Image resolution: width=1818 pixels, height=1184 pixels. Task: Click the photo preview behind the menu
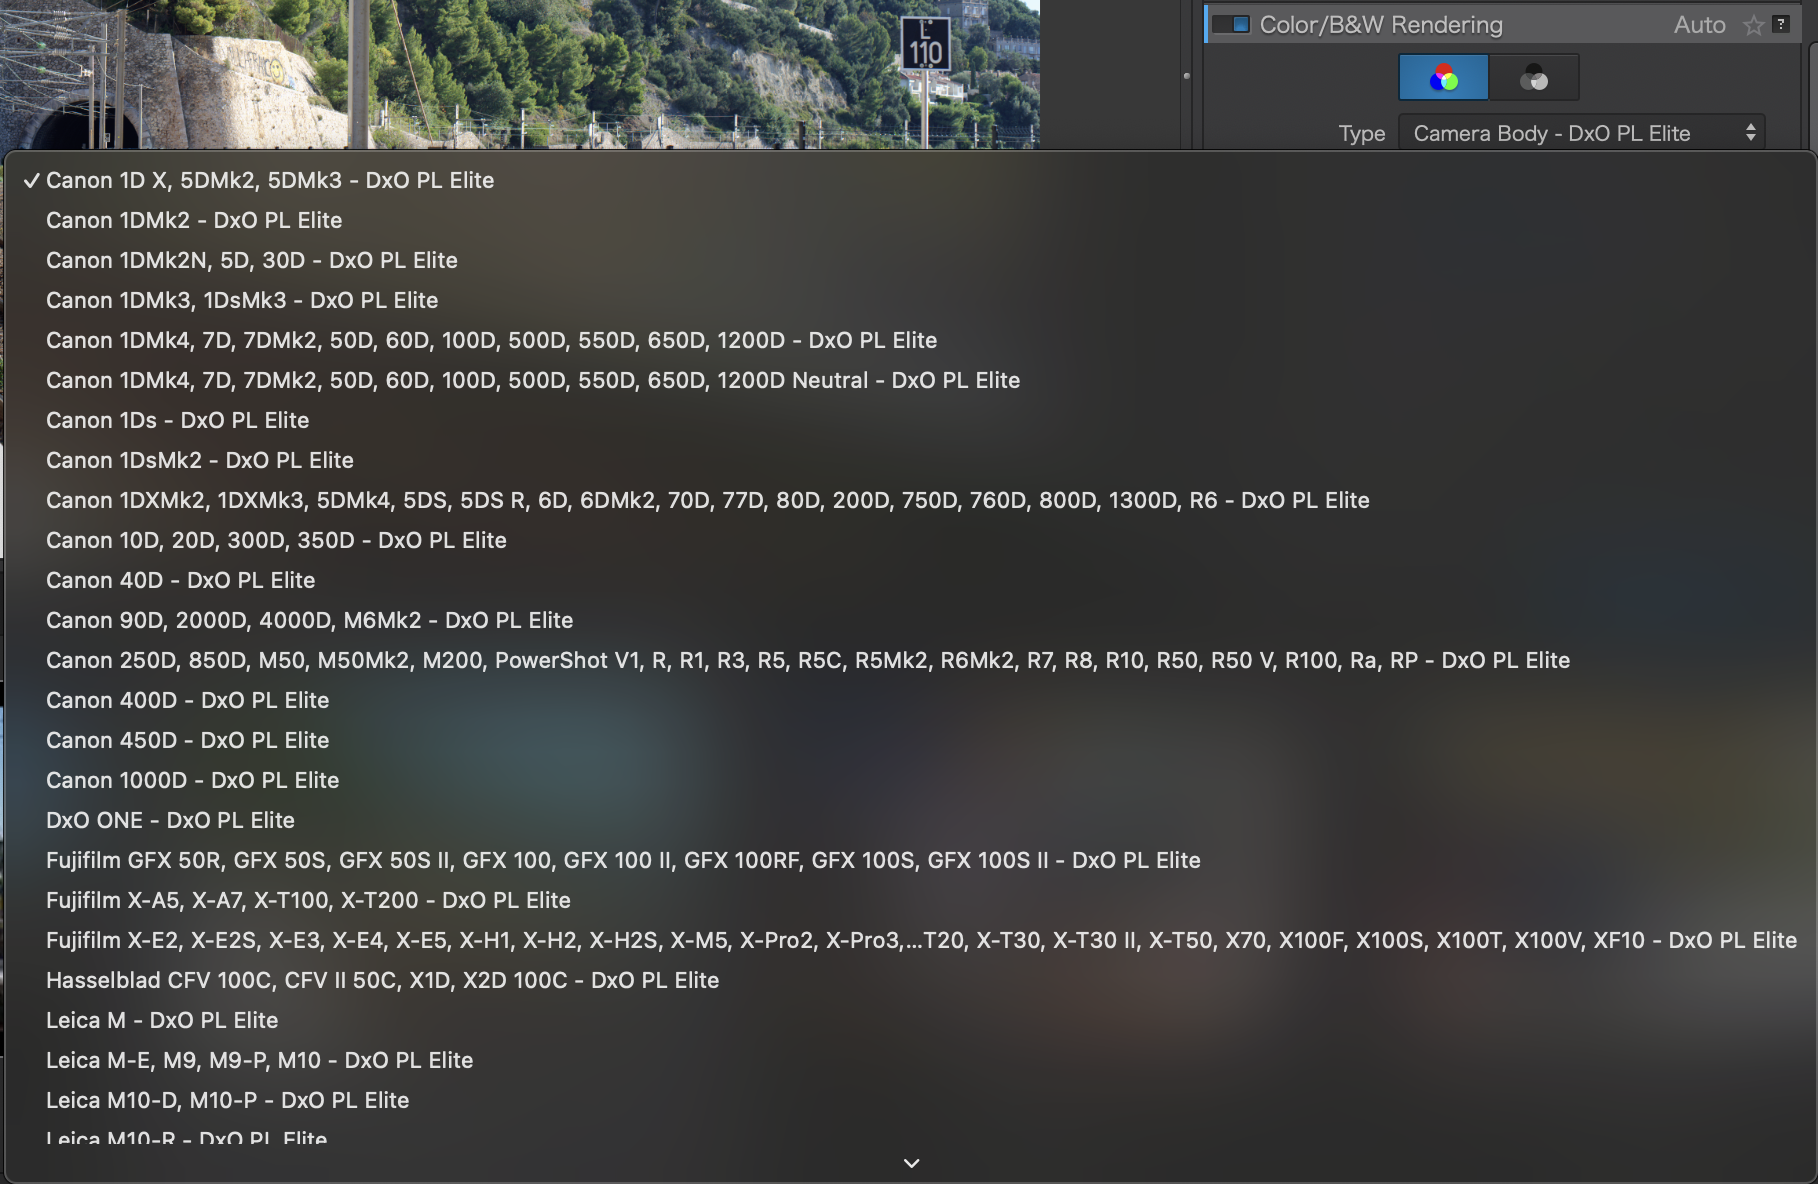[520, 74]
